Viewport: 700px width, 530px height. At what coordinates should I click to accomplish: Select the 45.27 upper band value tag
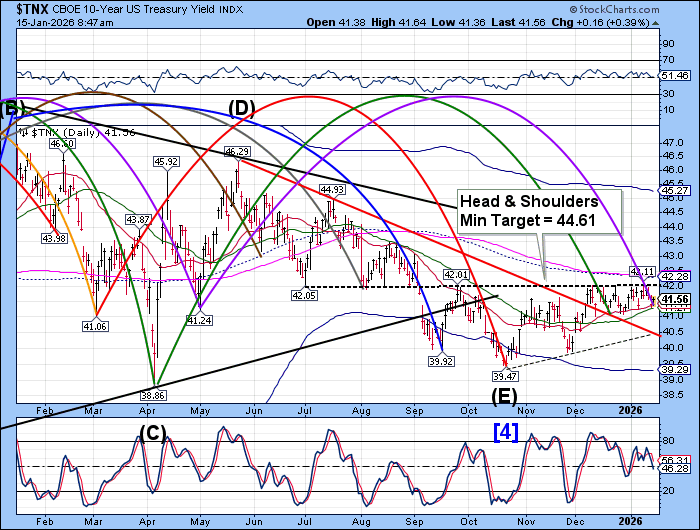point(677,190)
